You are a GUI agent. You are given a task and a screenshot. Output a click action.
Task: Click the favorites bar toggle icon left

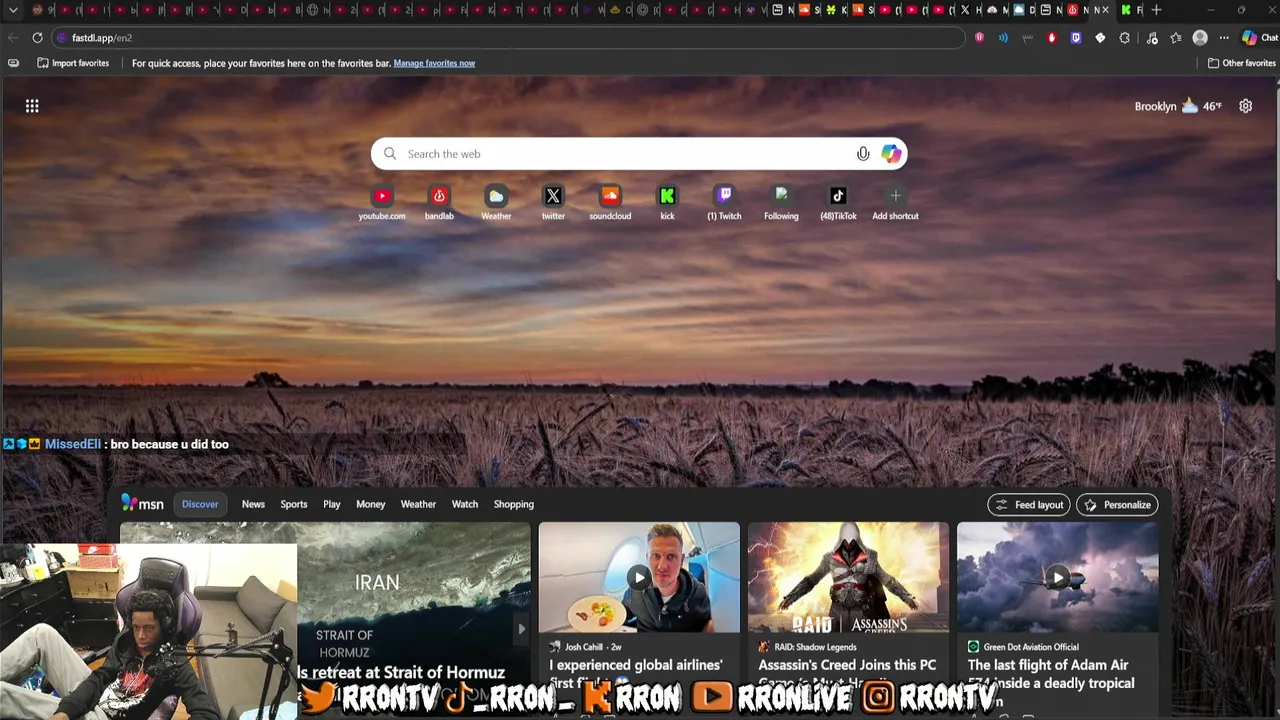(13, 63)
